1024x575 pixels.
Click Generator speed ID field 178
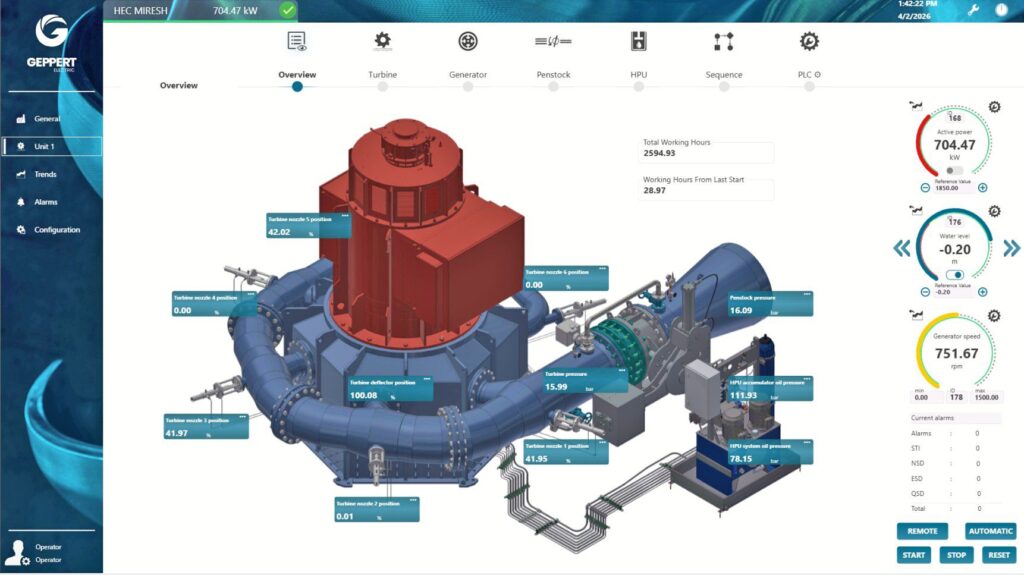[956, 397]
